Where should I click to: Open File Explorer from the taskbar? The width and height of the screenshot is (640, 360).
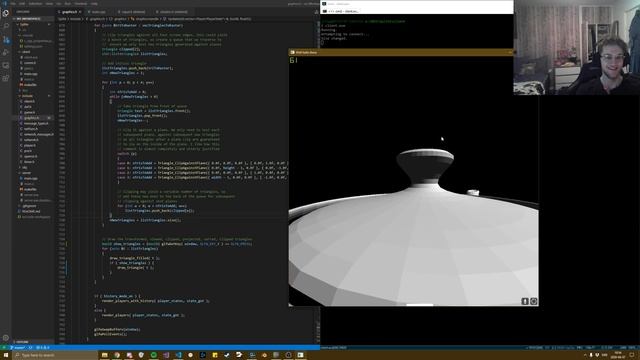pyautogui.click(x=104, y=355)
